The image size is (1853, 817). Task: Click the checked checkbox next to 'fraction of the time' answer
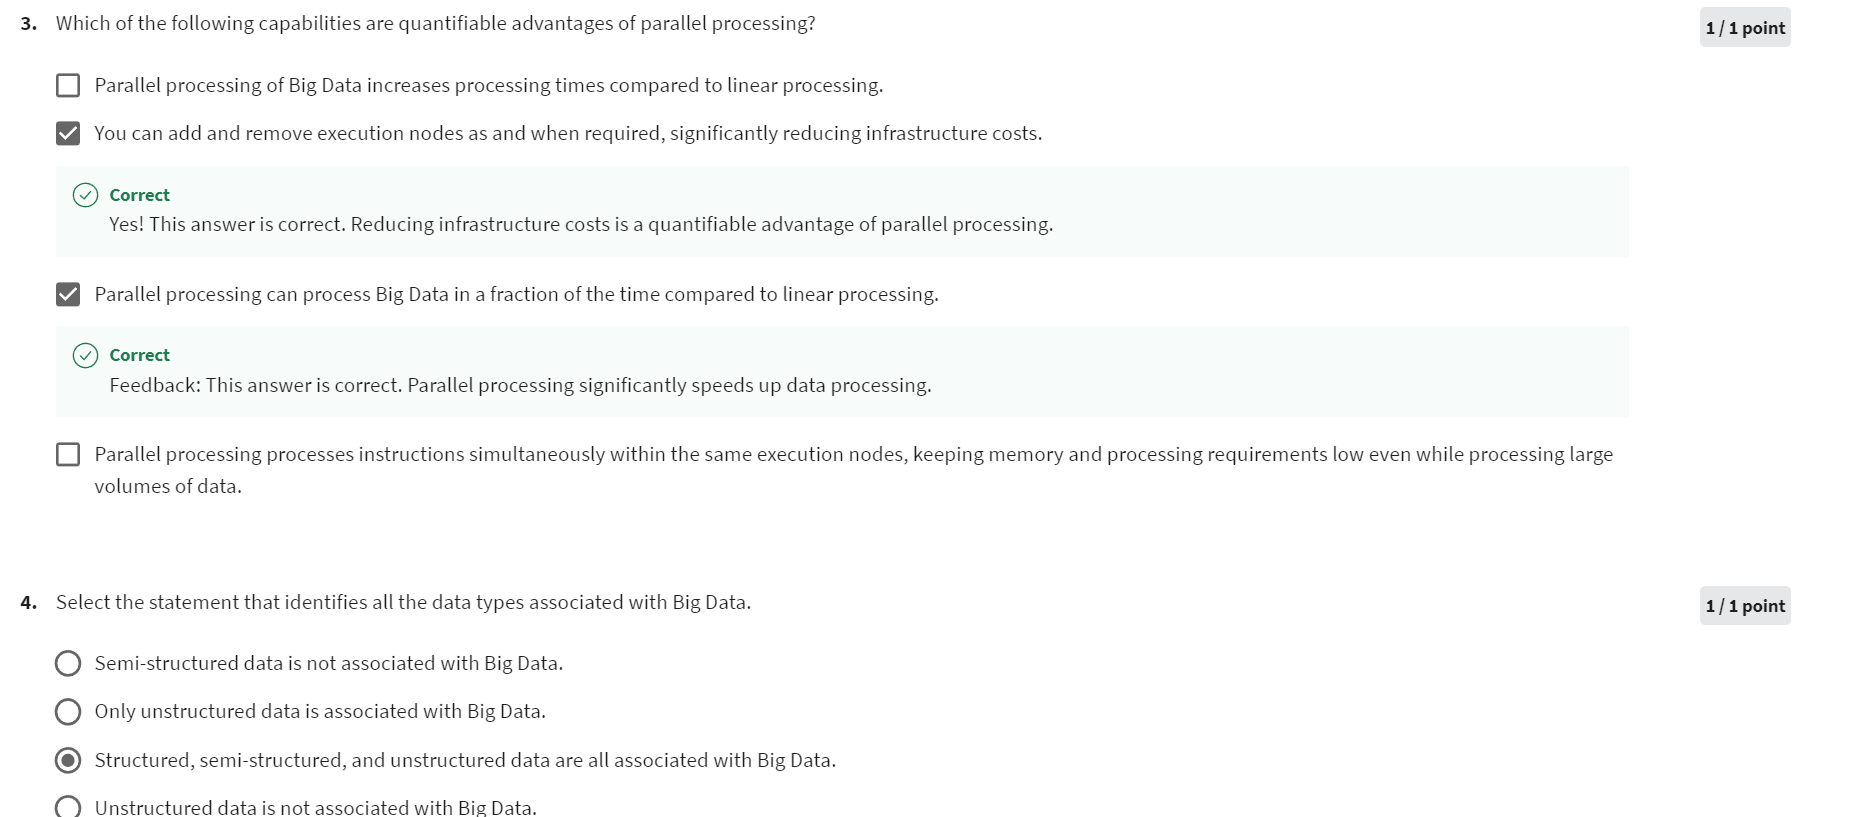pos(67,294)
